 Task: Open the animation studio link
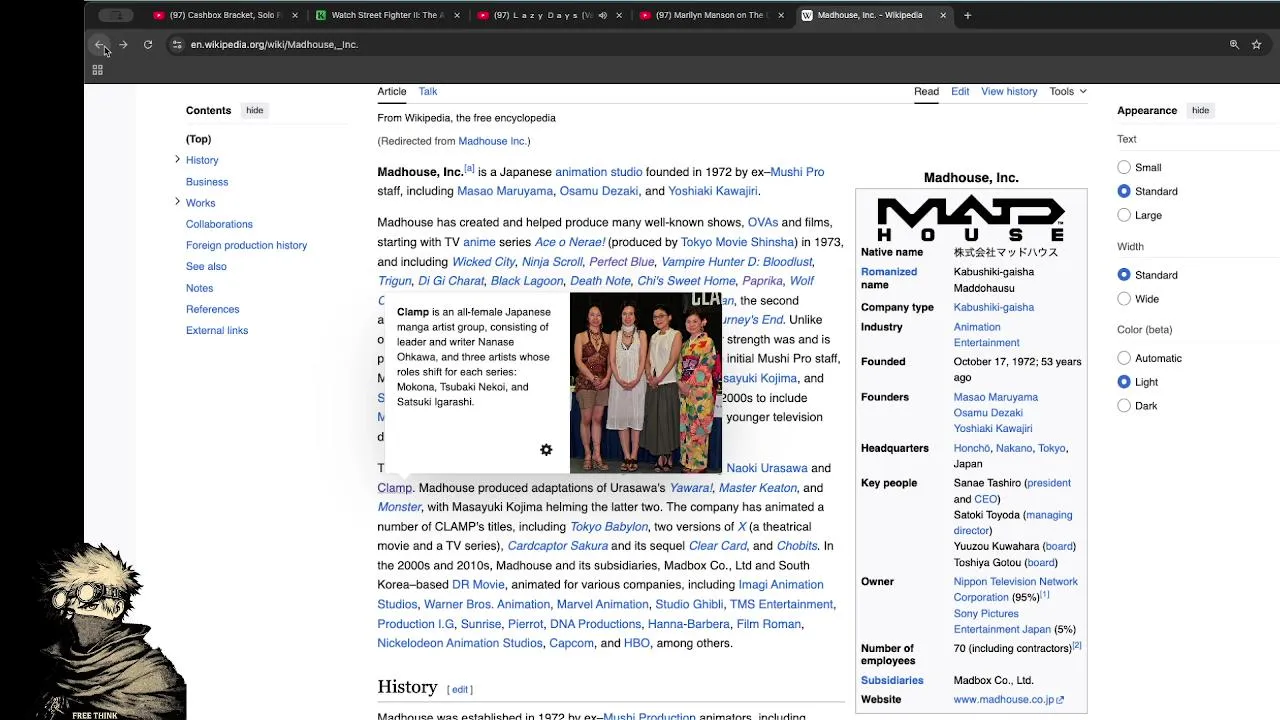tap(599, 172)
